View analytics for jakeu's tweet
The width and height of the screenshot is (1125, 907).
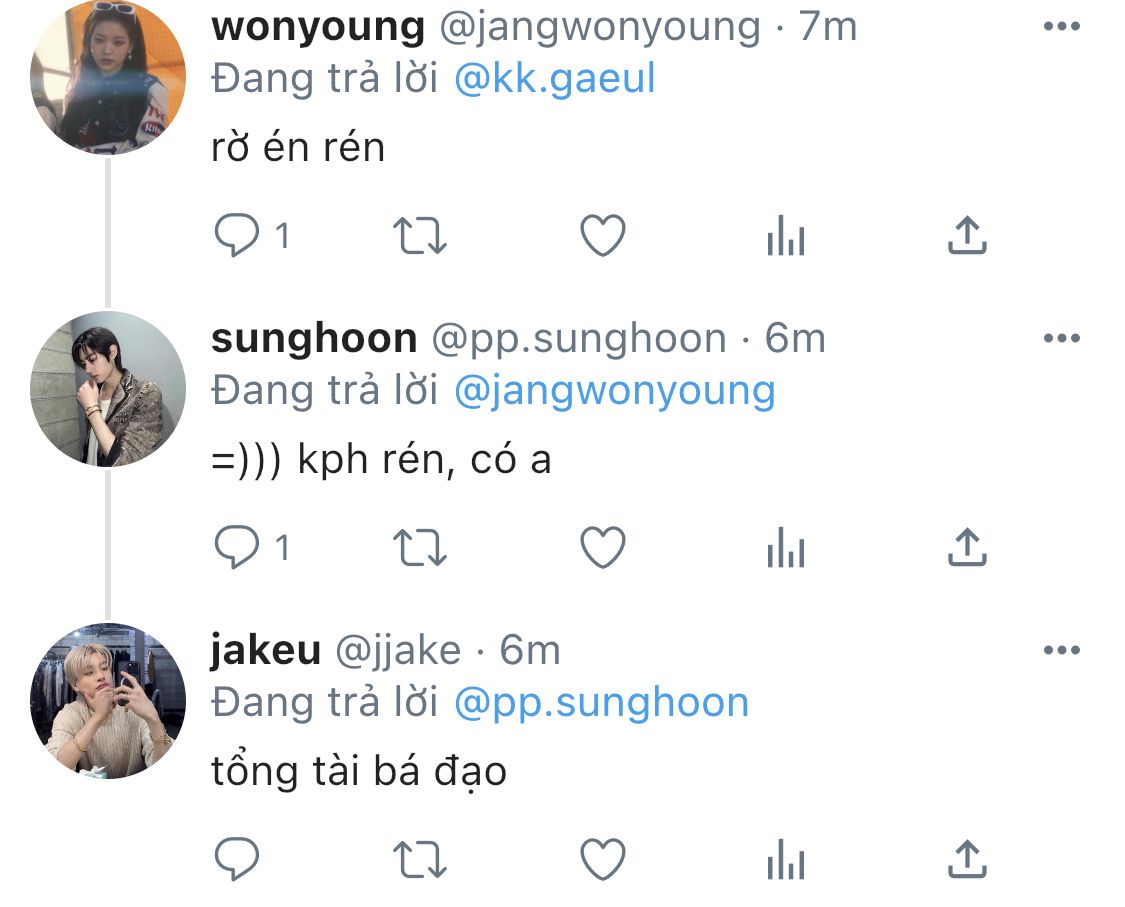(786, 859)
